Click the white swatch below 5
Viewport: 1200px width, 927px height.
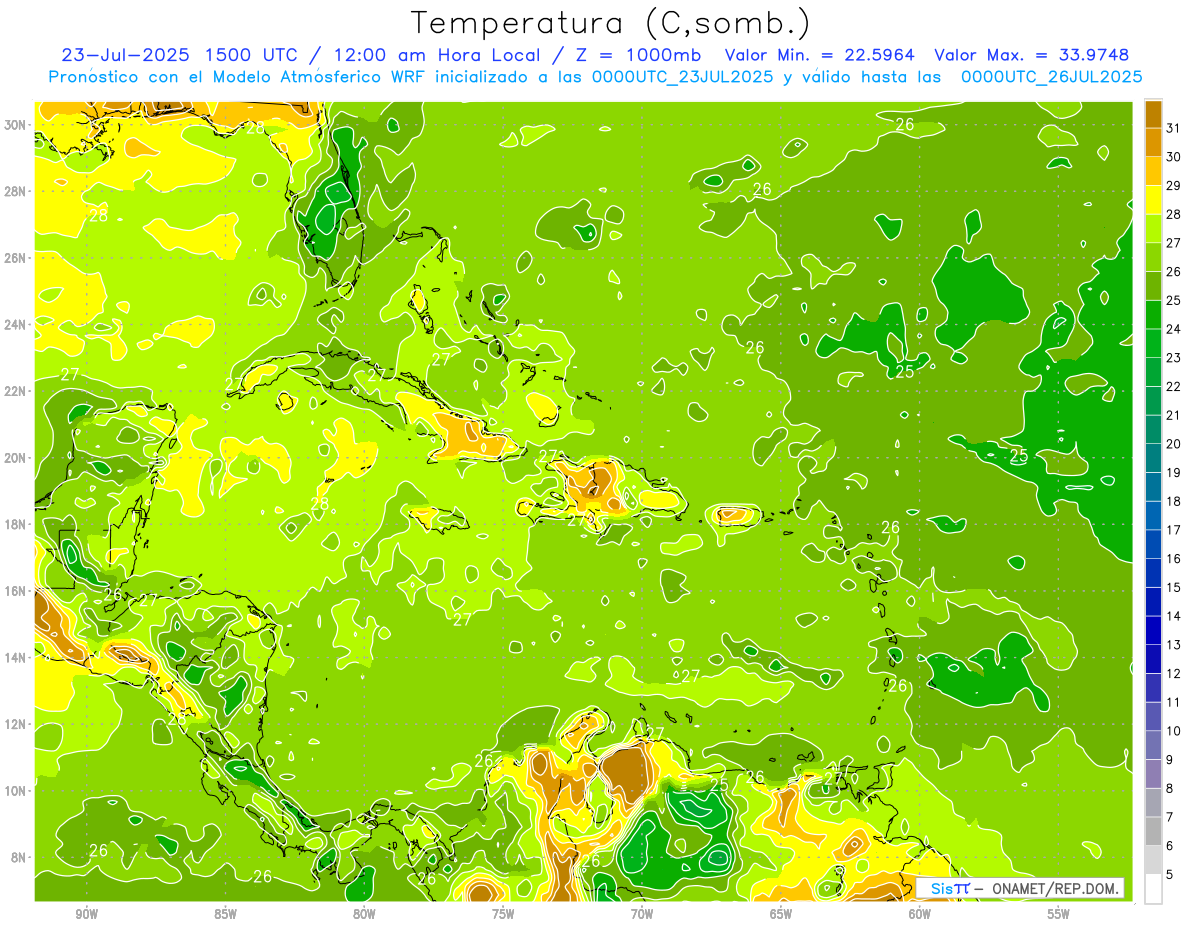[x=1153, y=889]
